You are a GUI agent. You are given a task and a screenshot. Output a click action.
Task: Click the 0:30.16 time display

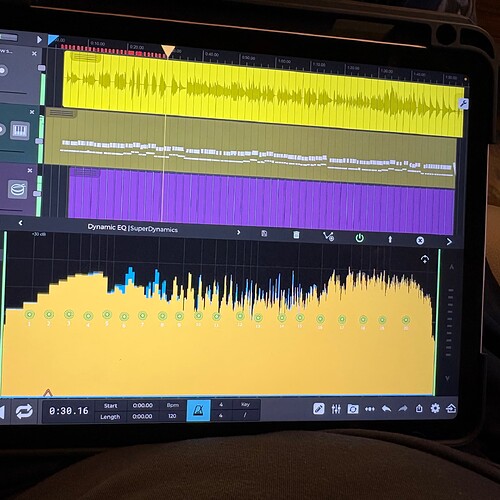click(x=69, y=411)
